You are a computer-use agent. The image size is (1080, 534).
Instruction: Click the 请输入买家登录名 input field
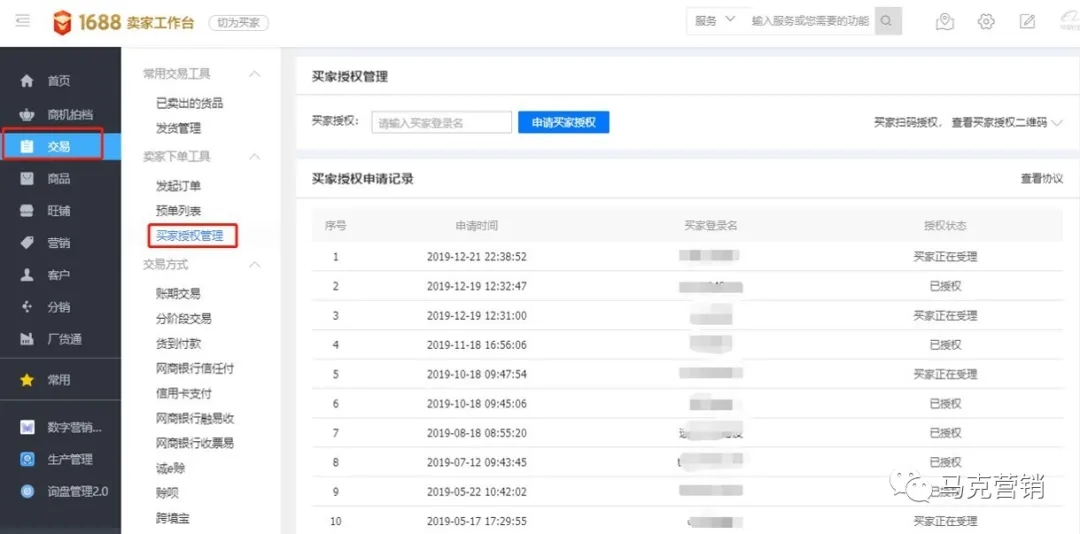[x=441, y=122]
